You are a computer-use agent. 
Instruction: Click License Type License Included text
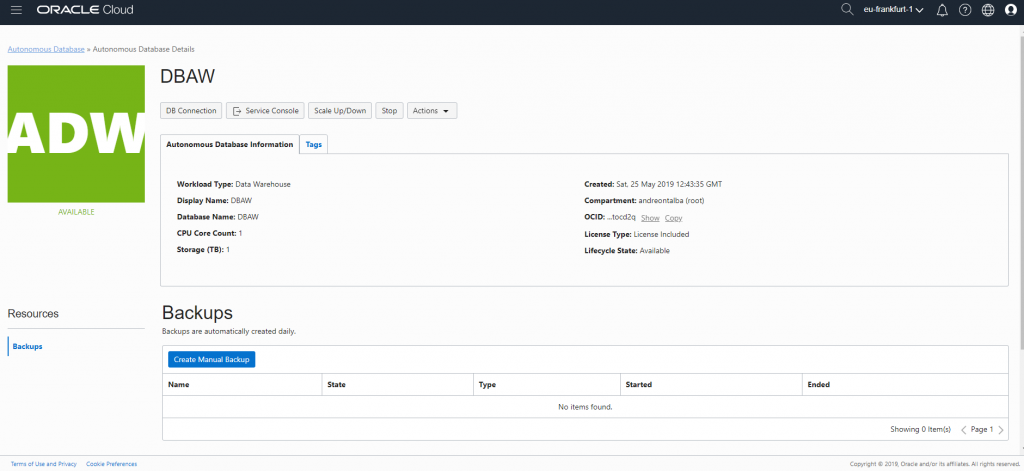pos(637,234)
